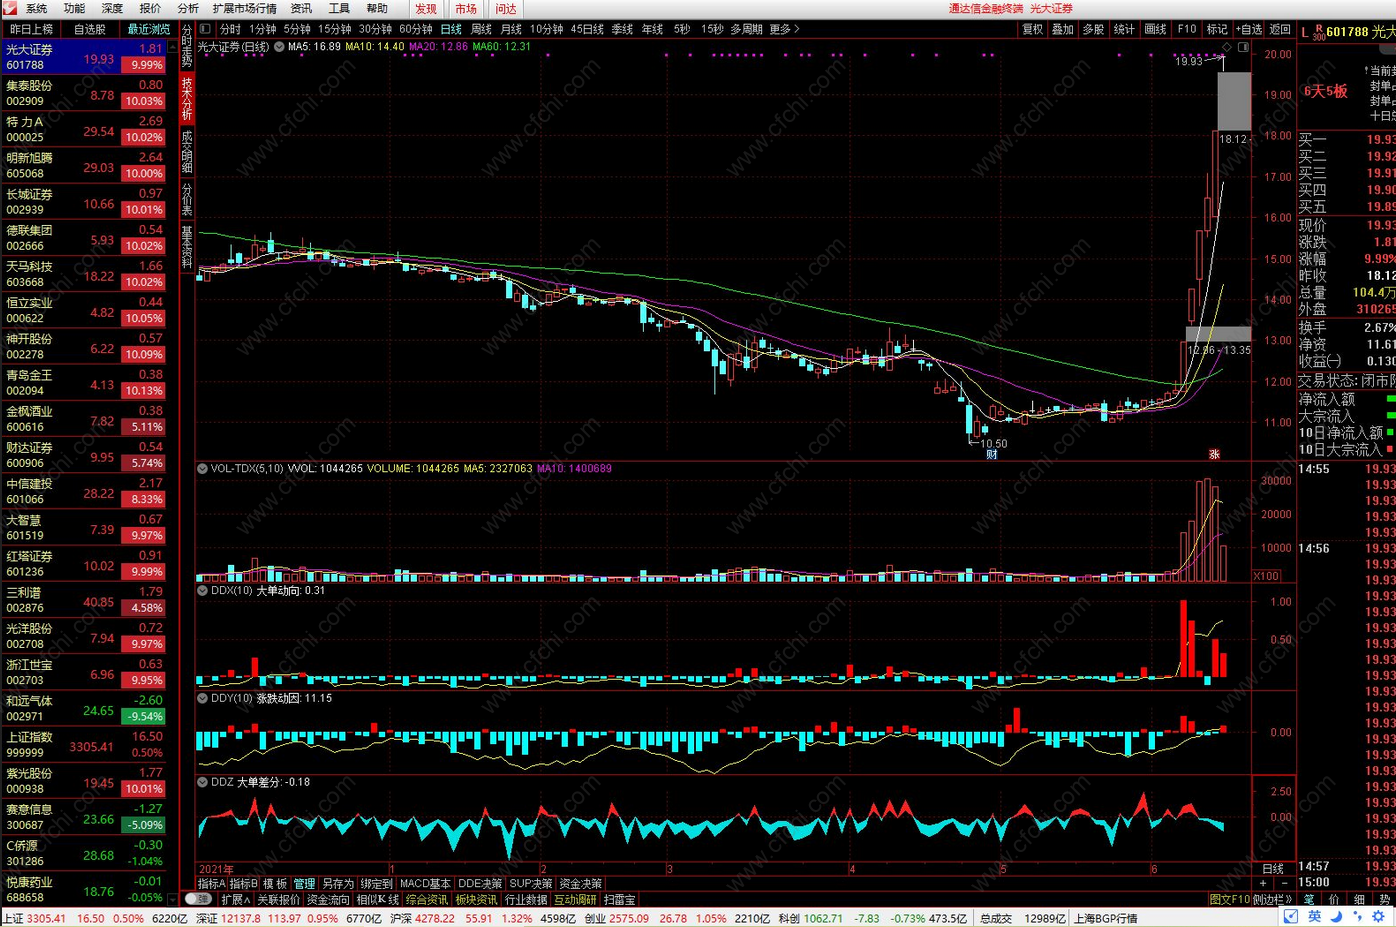
Task: Collapse the DDY(10) indicator panel
Action: click(203, 698)
